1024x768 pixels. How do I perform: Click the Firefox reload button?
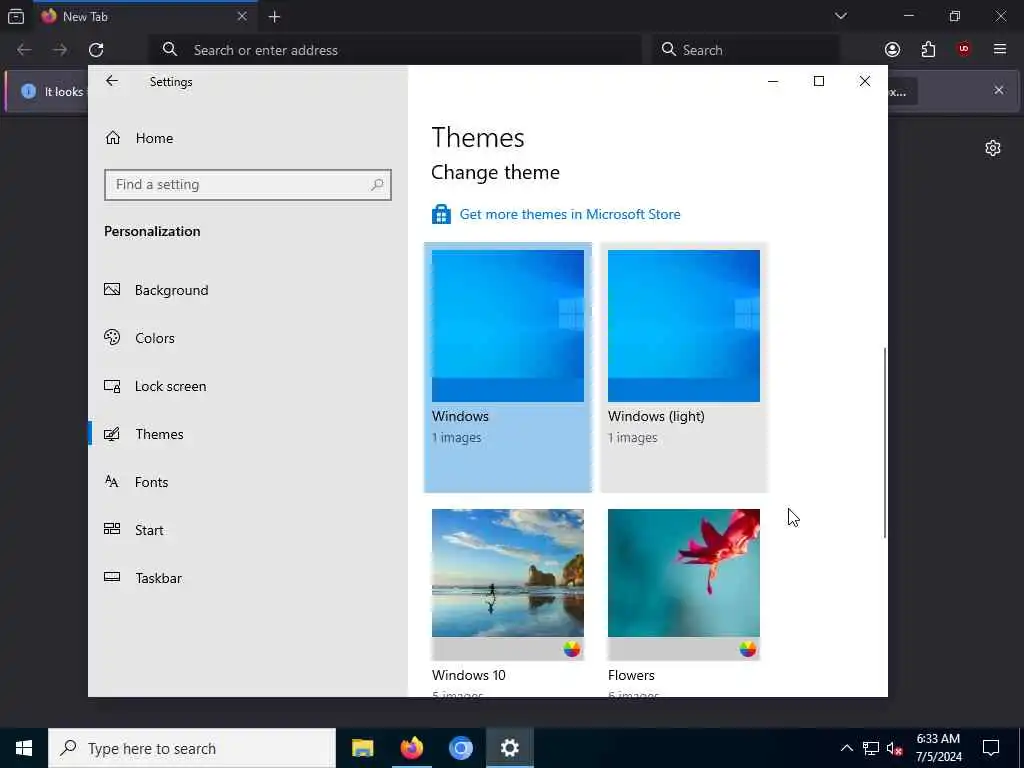(96, 50)
